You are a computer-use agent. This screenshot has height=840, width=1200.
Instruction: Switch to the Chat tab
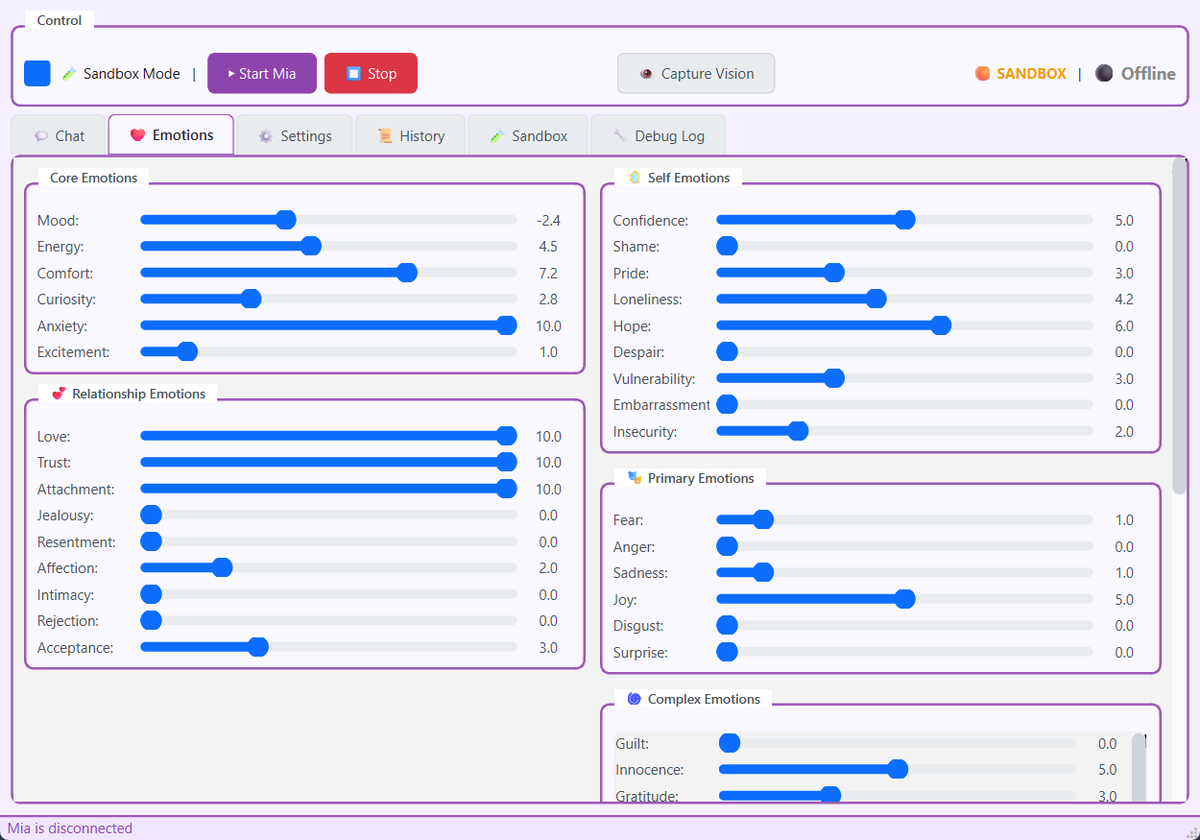[59, 136]
